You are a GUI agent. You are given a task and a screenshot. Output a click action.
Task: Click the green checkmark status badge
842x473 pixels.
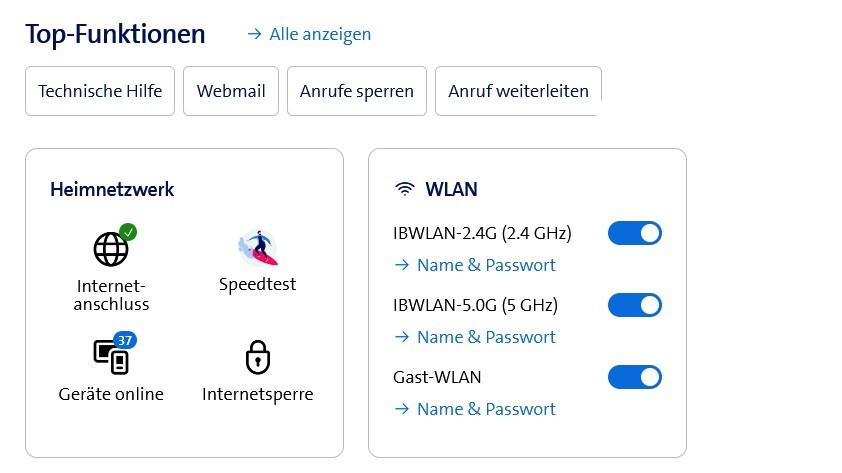(128, 233)
